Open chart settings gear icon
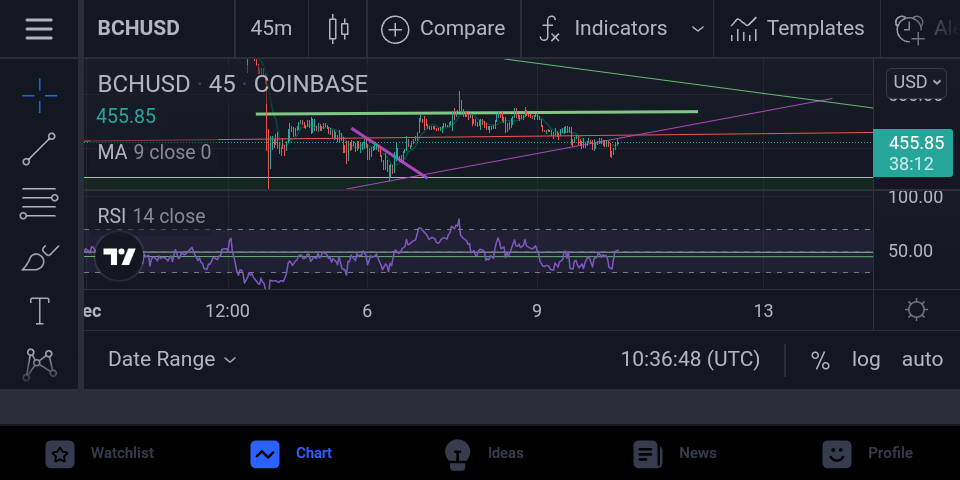Image resolution: width=960 pixels, height=480 pixels. 916,310
